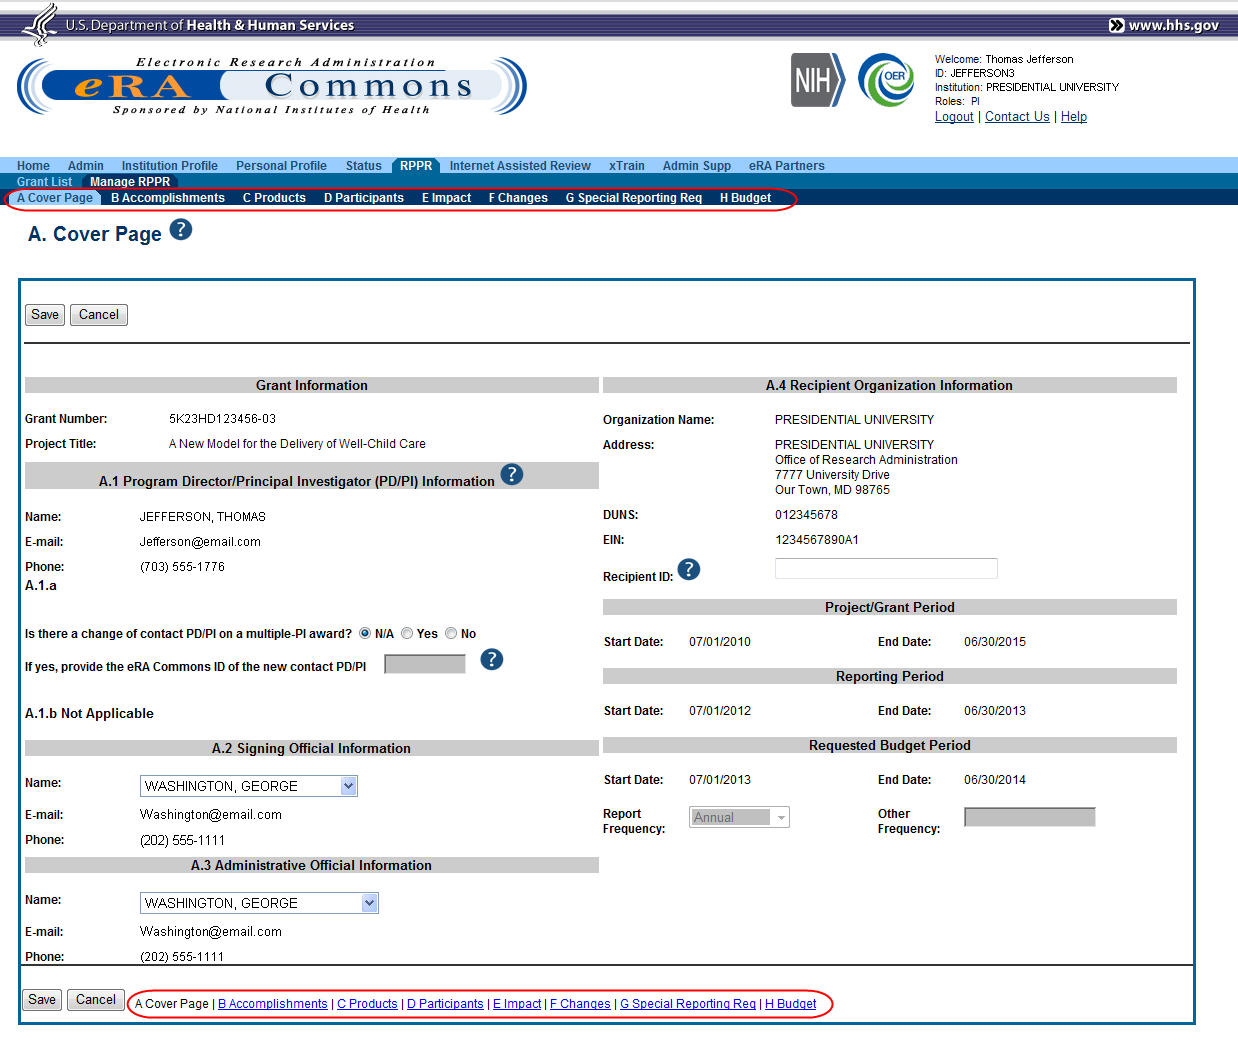
Task: Click new contact PD/PI Commons ID field
Action: (425, 664)
